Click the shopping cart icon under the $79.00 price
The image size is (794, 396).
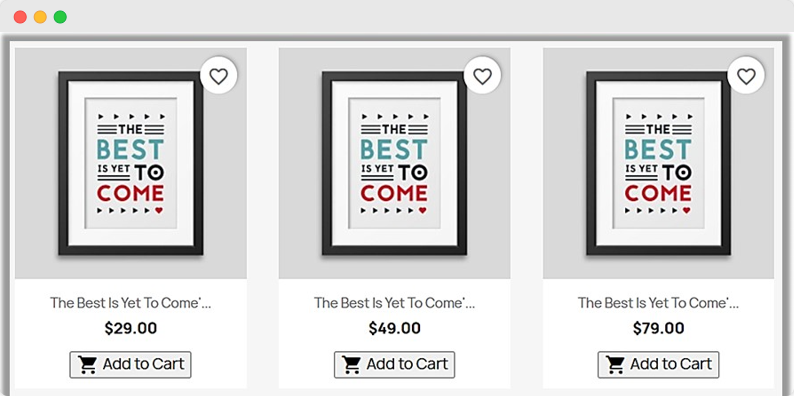[615, 365]
